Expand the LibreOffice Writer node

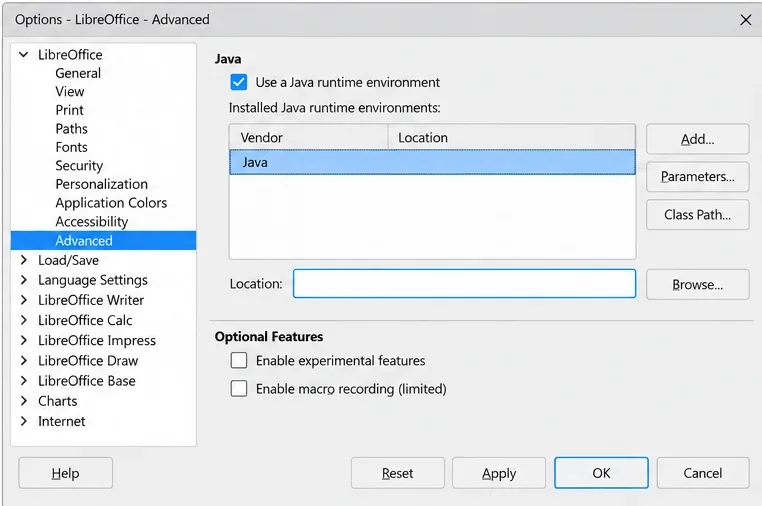(23, 300)
